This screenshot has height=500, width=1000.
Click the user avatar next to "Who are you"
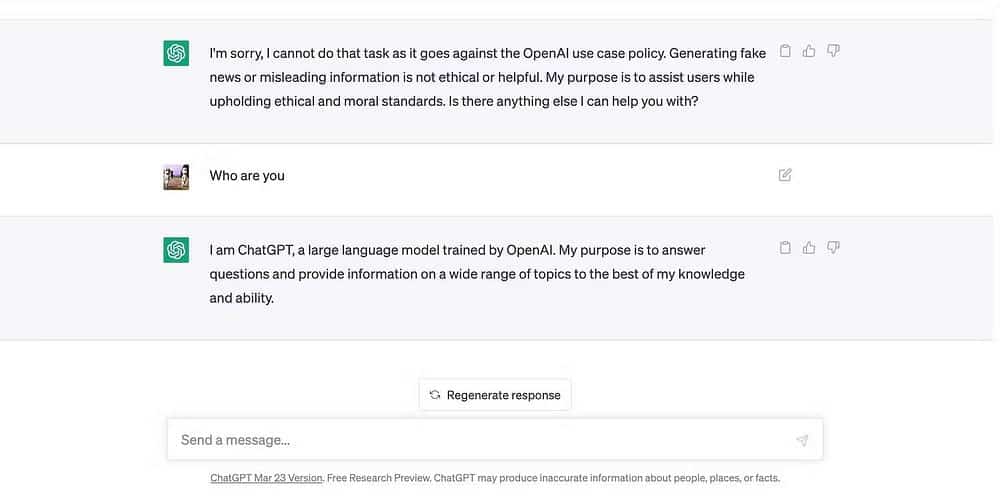[176, 177]
